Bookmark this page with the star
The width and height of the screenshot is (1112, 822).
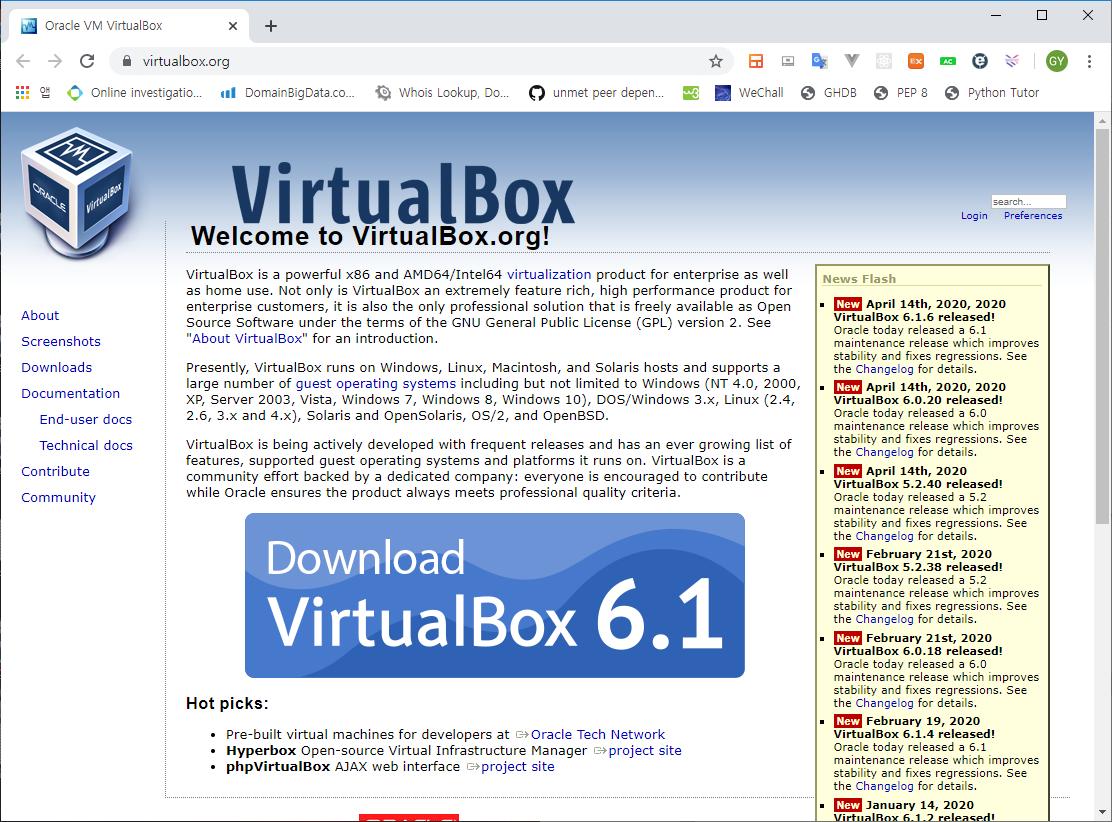coord(716,61)
